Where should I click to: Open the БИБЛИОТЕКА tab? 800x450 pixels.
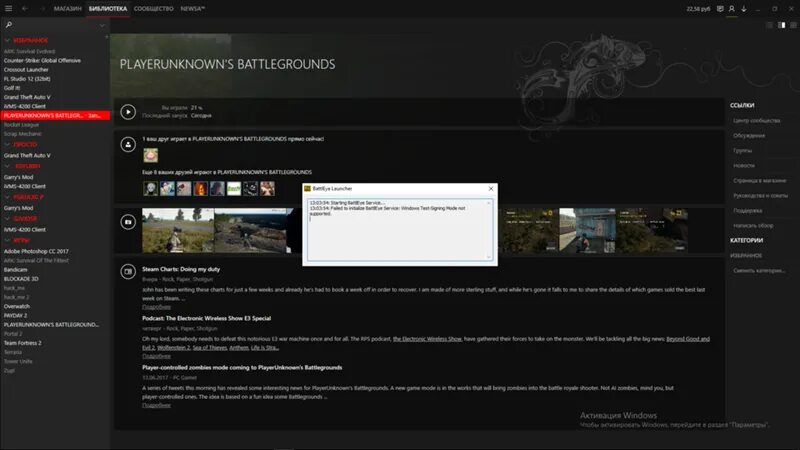(x=108, y=9)
